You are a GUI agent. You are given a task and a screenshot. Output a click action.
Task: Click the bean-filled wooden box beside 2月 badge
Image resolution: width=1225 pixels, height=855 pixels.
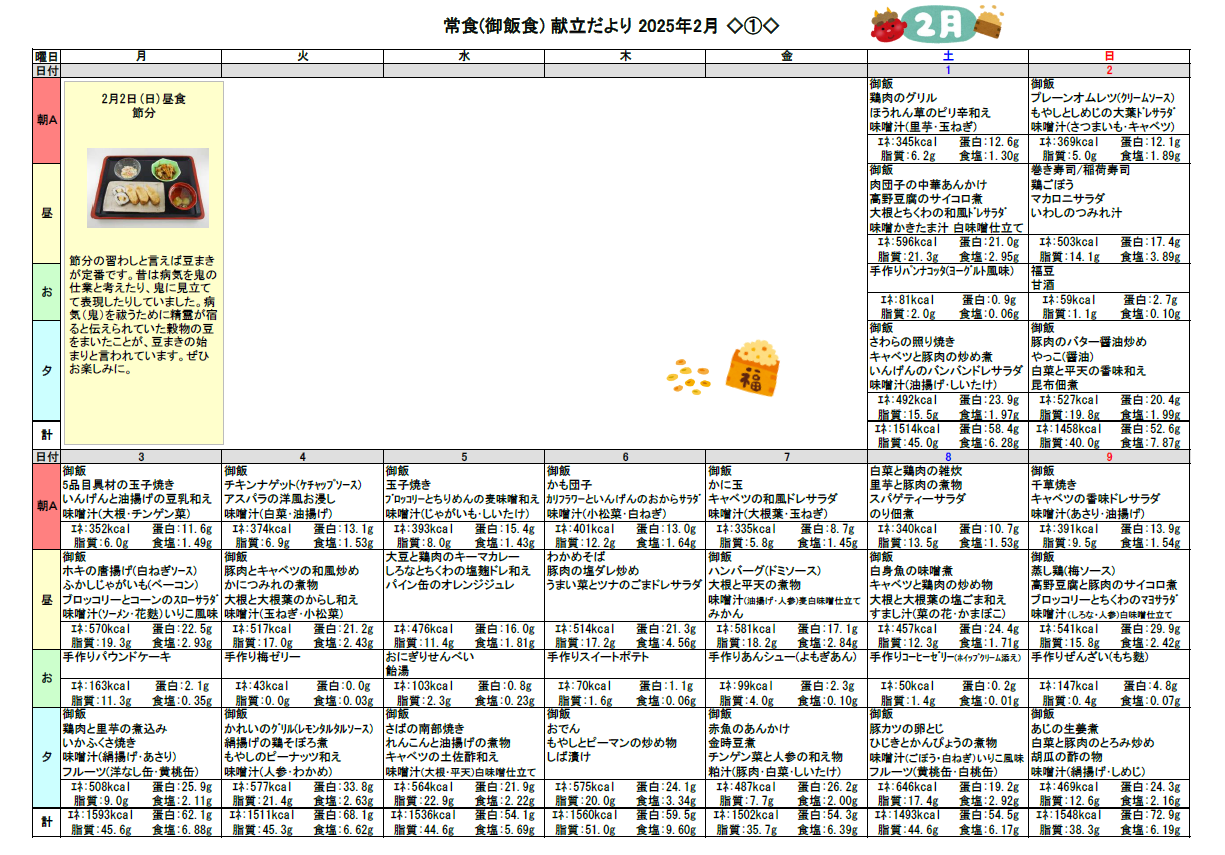click(x=987, y=22)
